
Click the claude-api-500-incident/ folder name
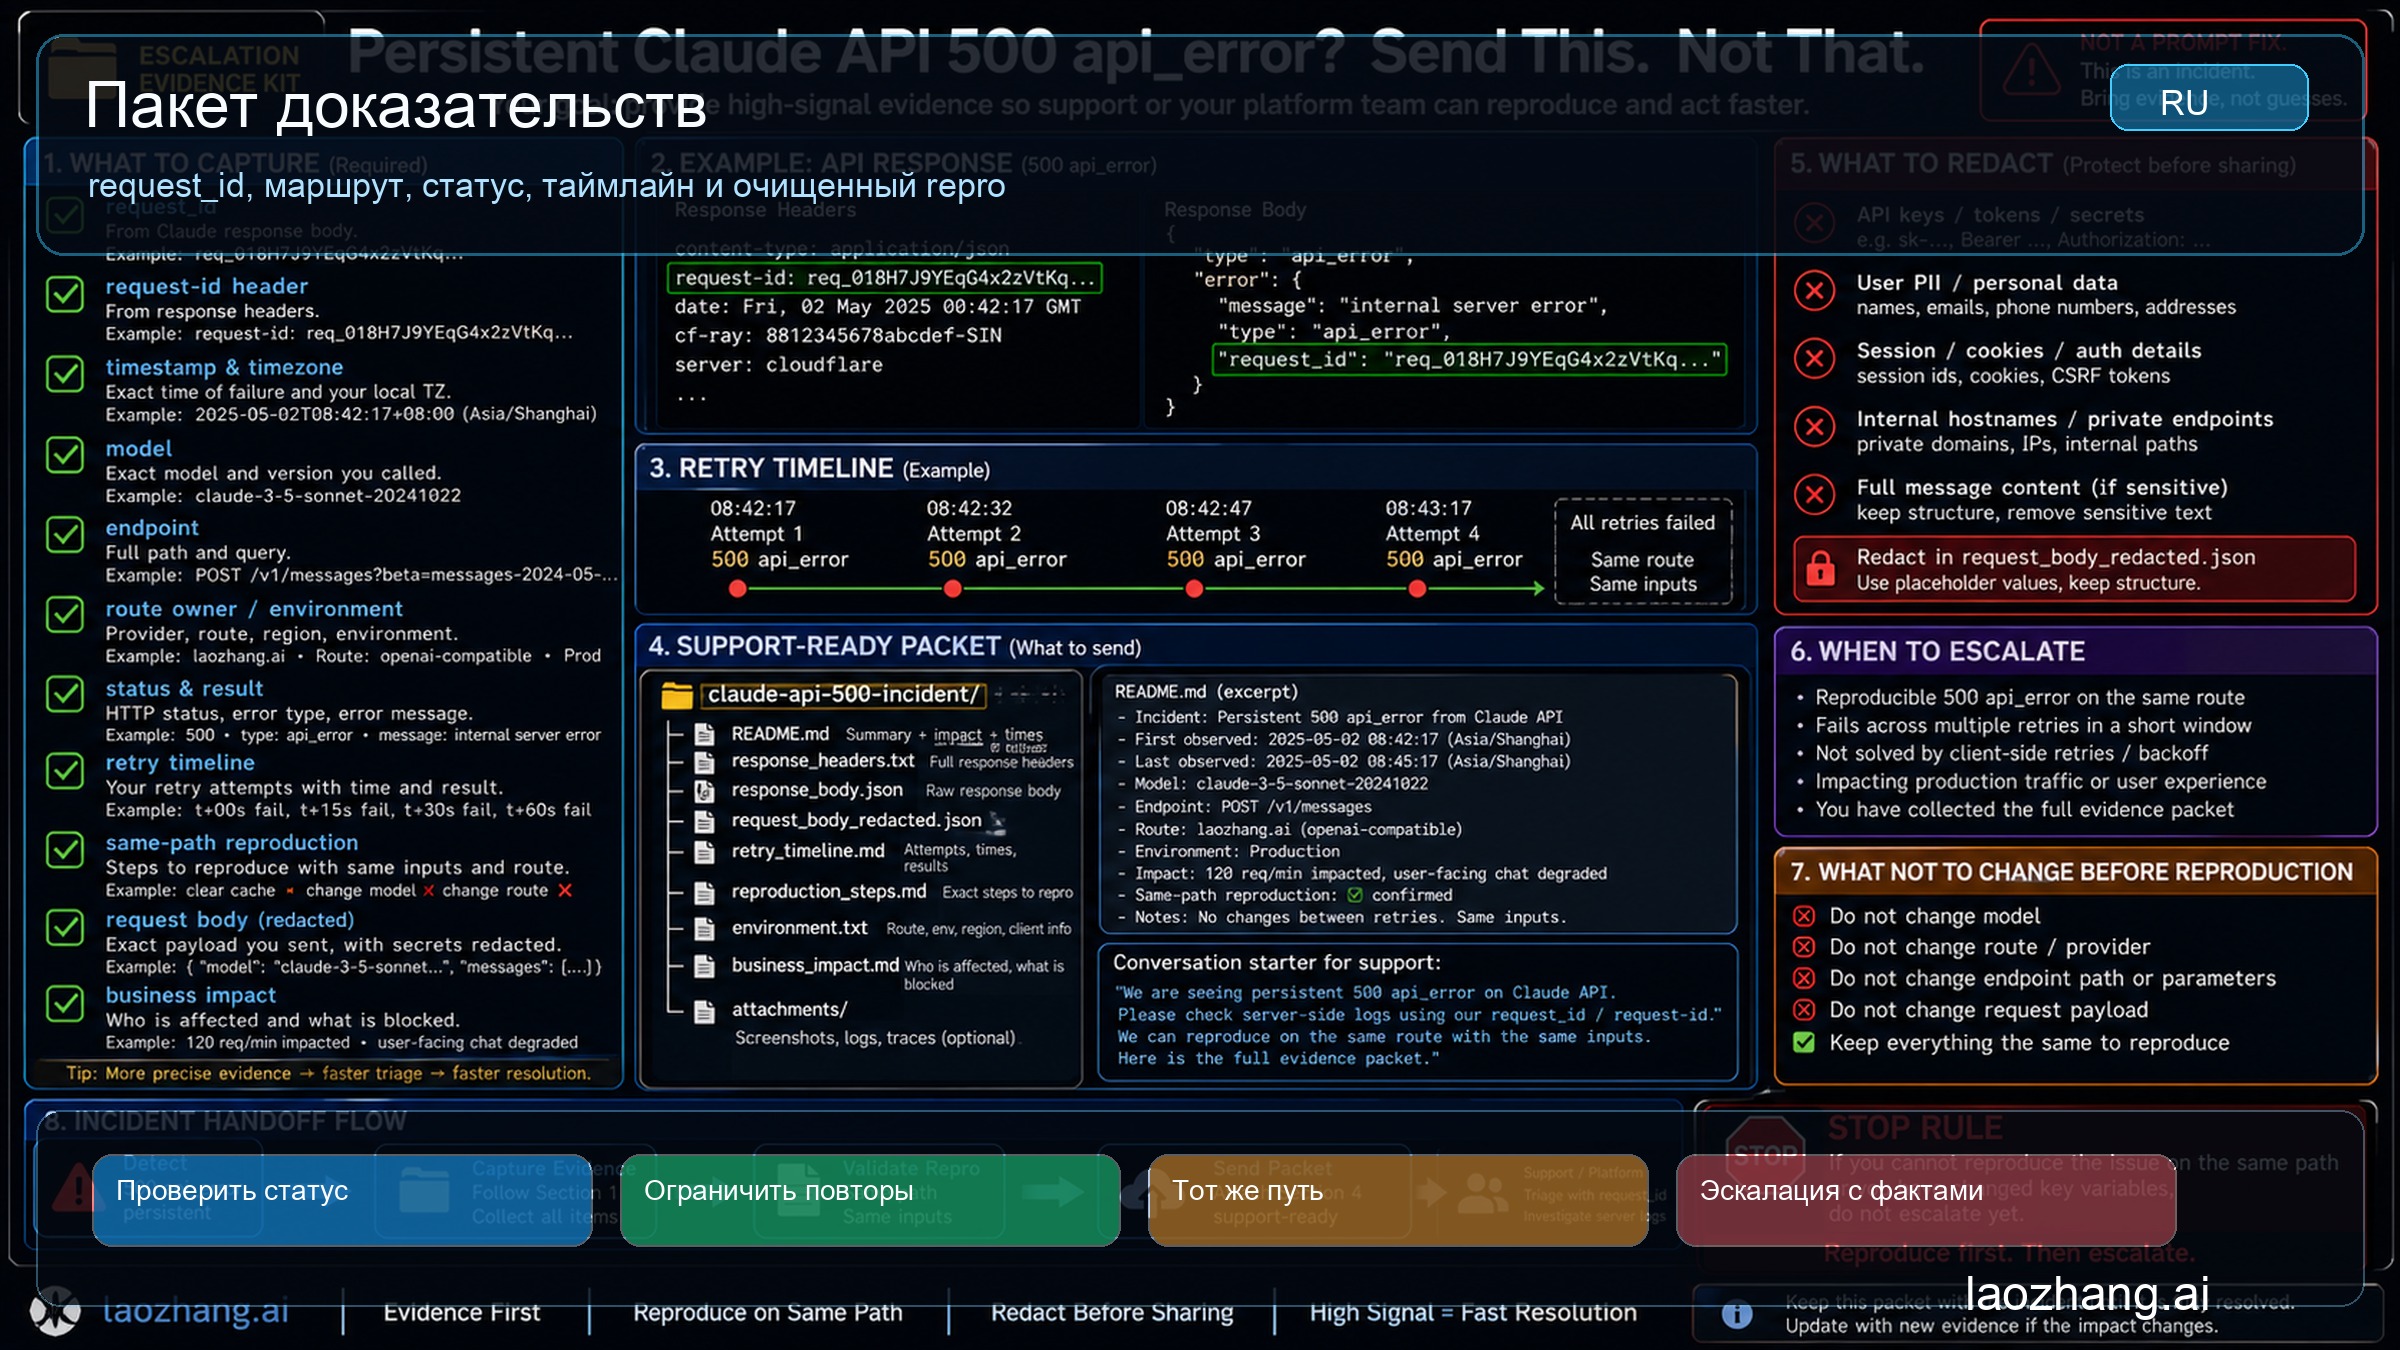[844, 695]
